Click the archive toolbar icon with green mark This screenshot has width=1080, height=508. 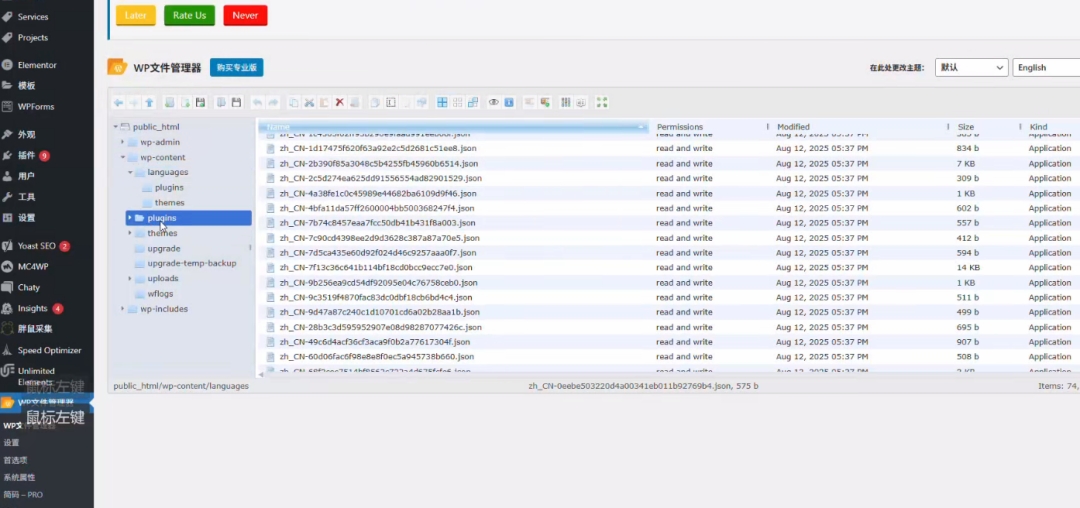[x=544, y=103]
